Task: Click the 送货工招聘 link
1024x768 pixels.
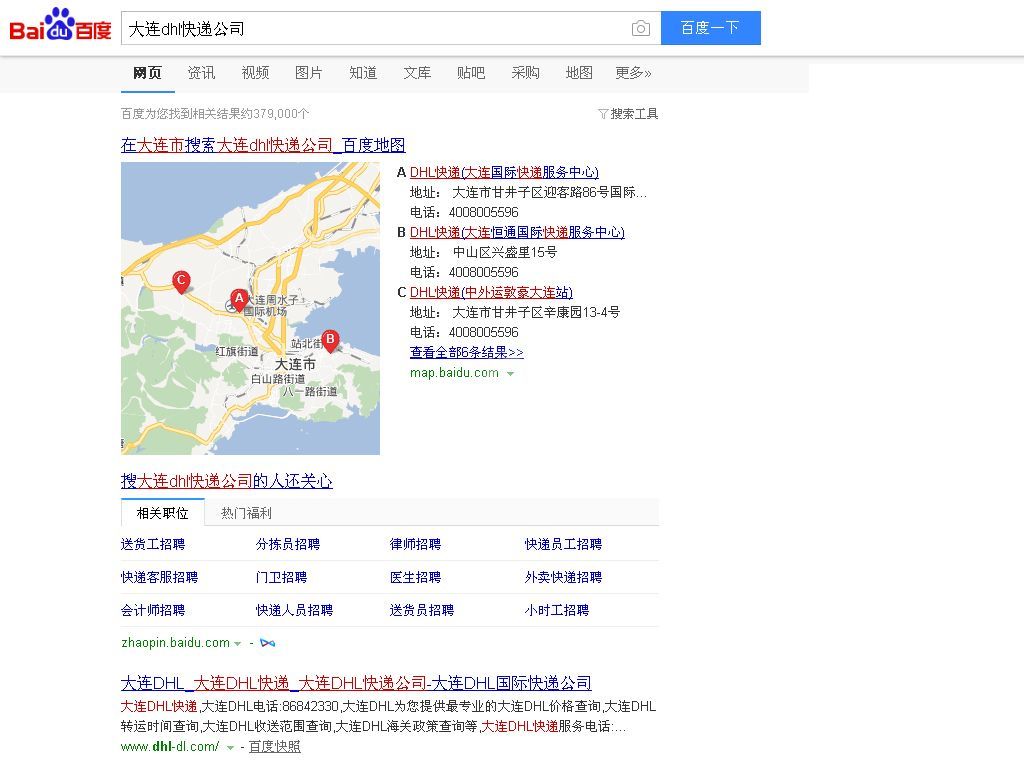Action: (153, 544)
